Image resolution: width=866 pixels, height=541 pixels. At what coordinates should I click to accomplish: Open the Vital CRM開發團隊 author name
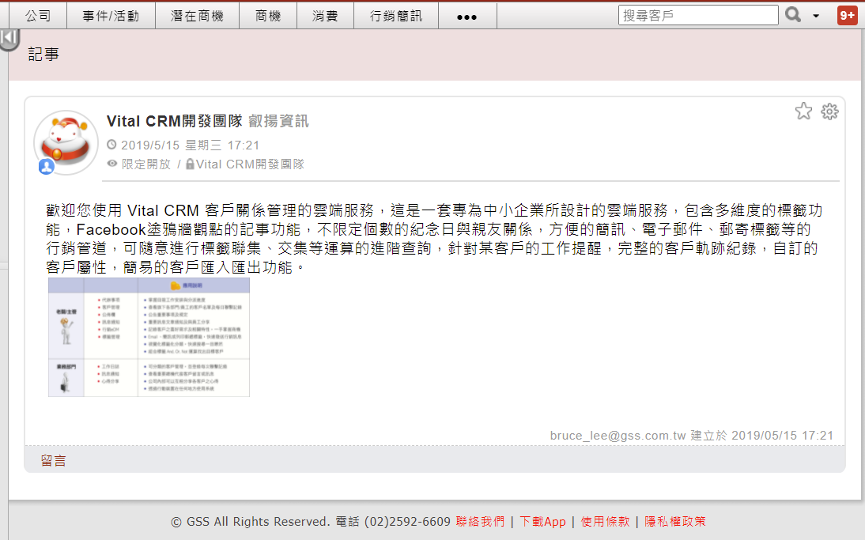pyautogui.click(x=175, y=121)
